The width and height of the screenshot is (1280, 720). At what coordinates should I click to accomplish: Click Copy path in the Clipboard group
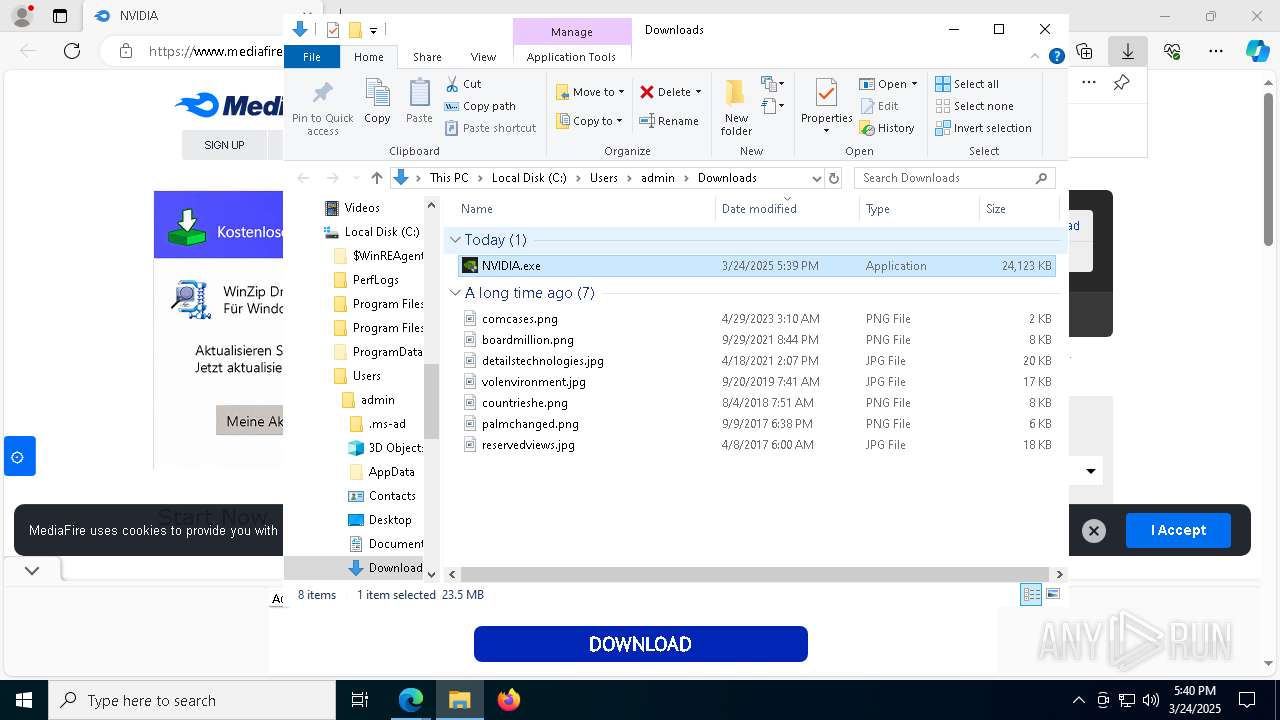pos(480,106)
